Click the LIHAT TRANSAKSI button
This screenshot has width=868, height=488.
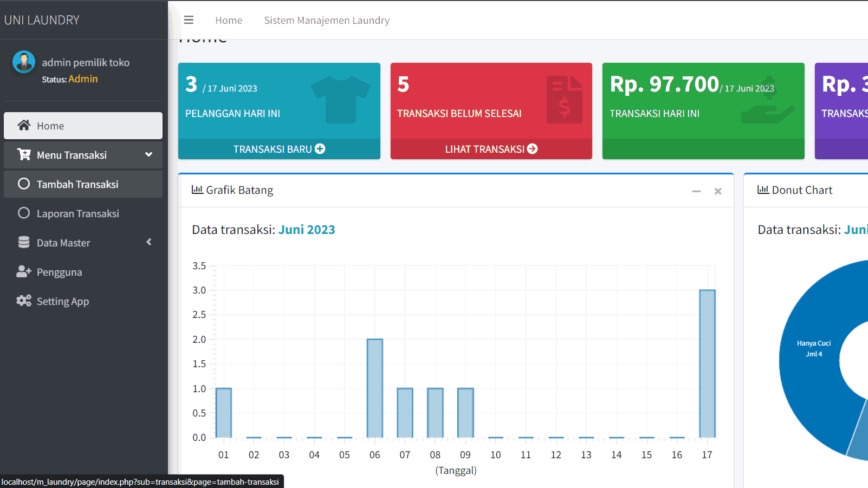[491, 149]
